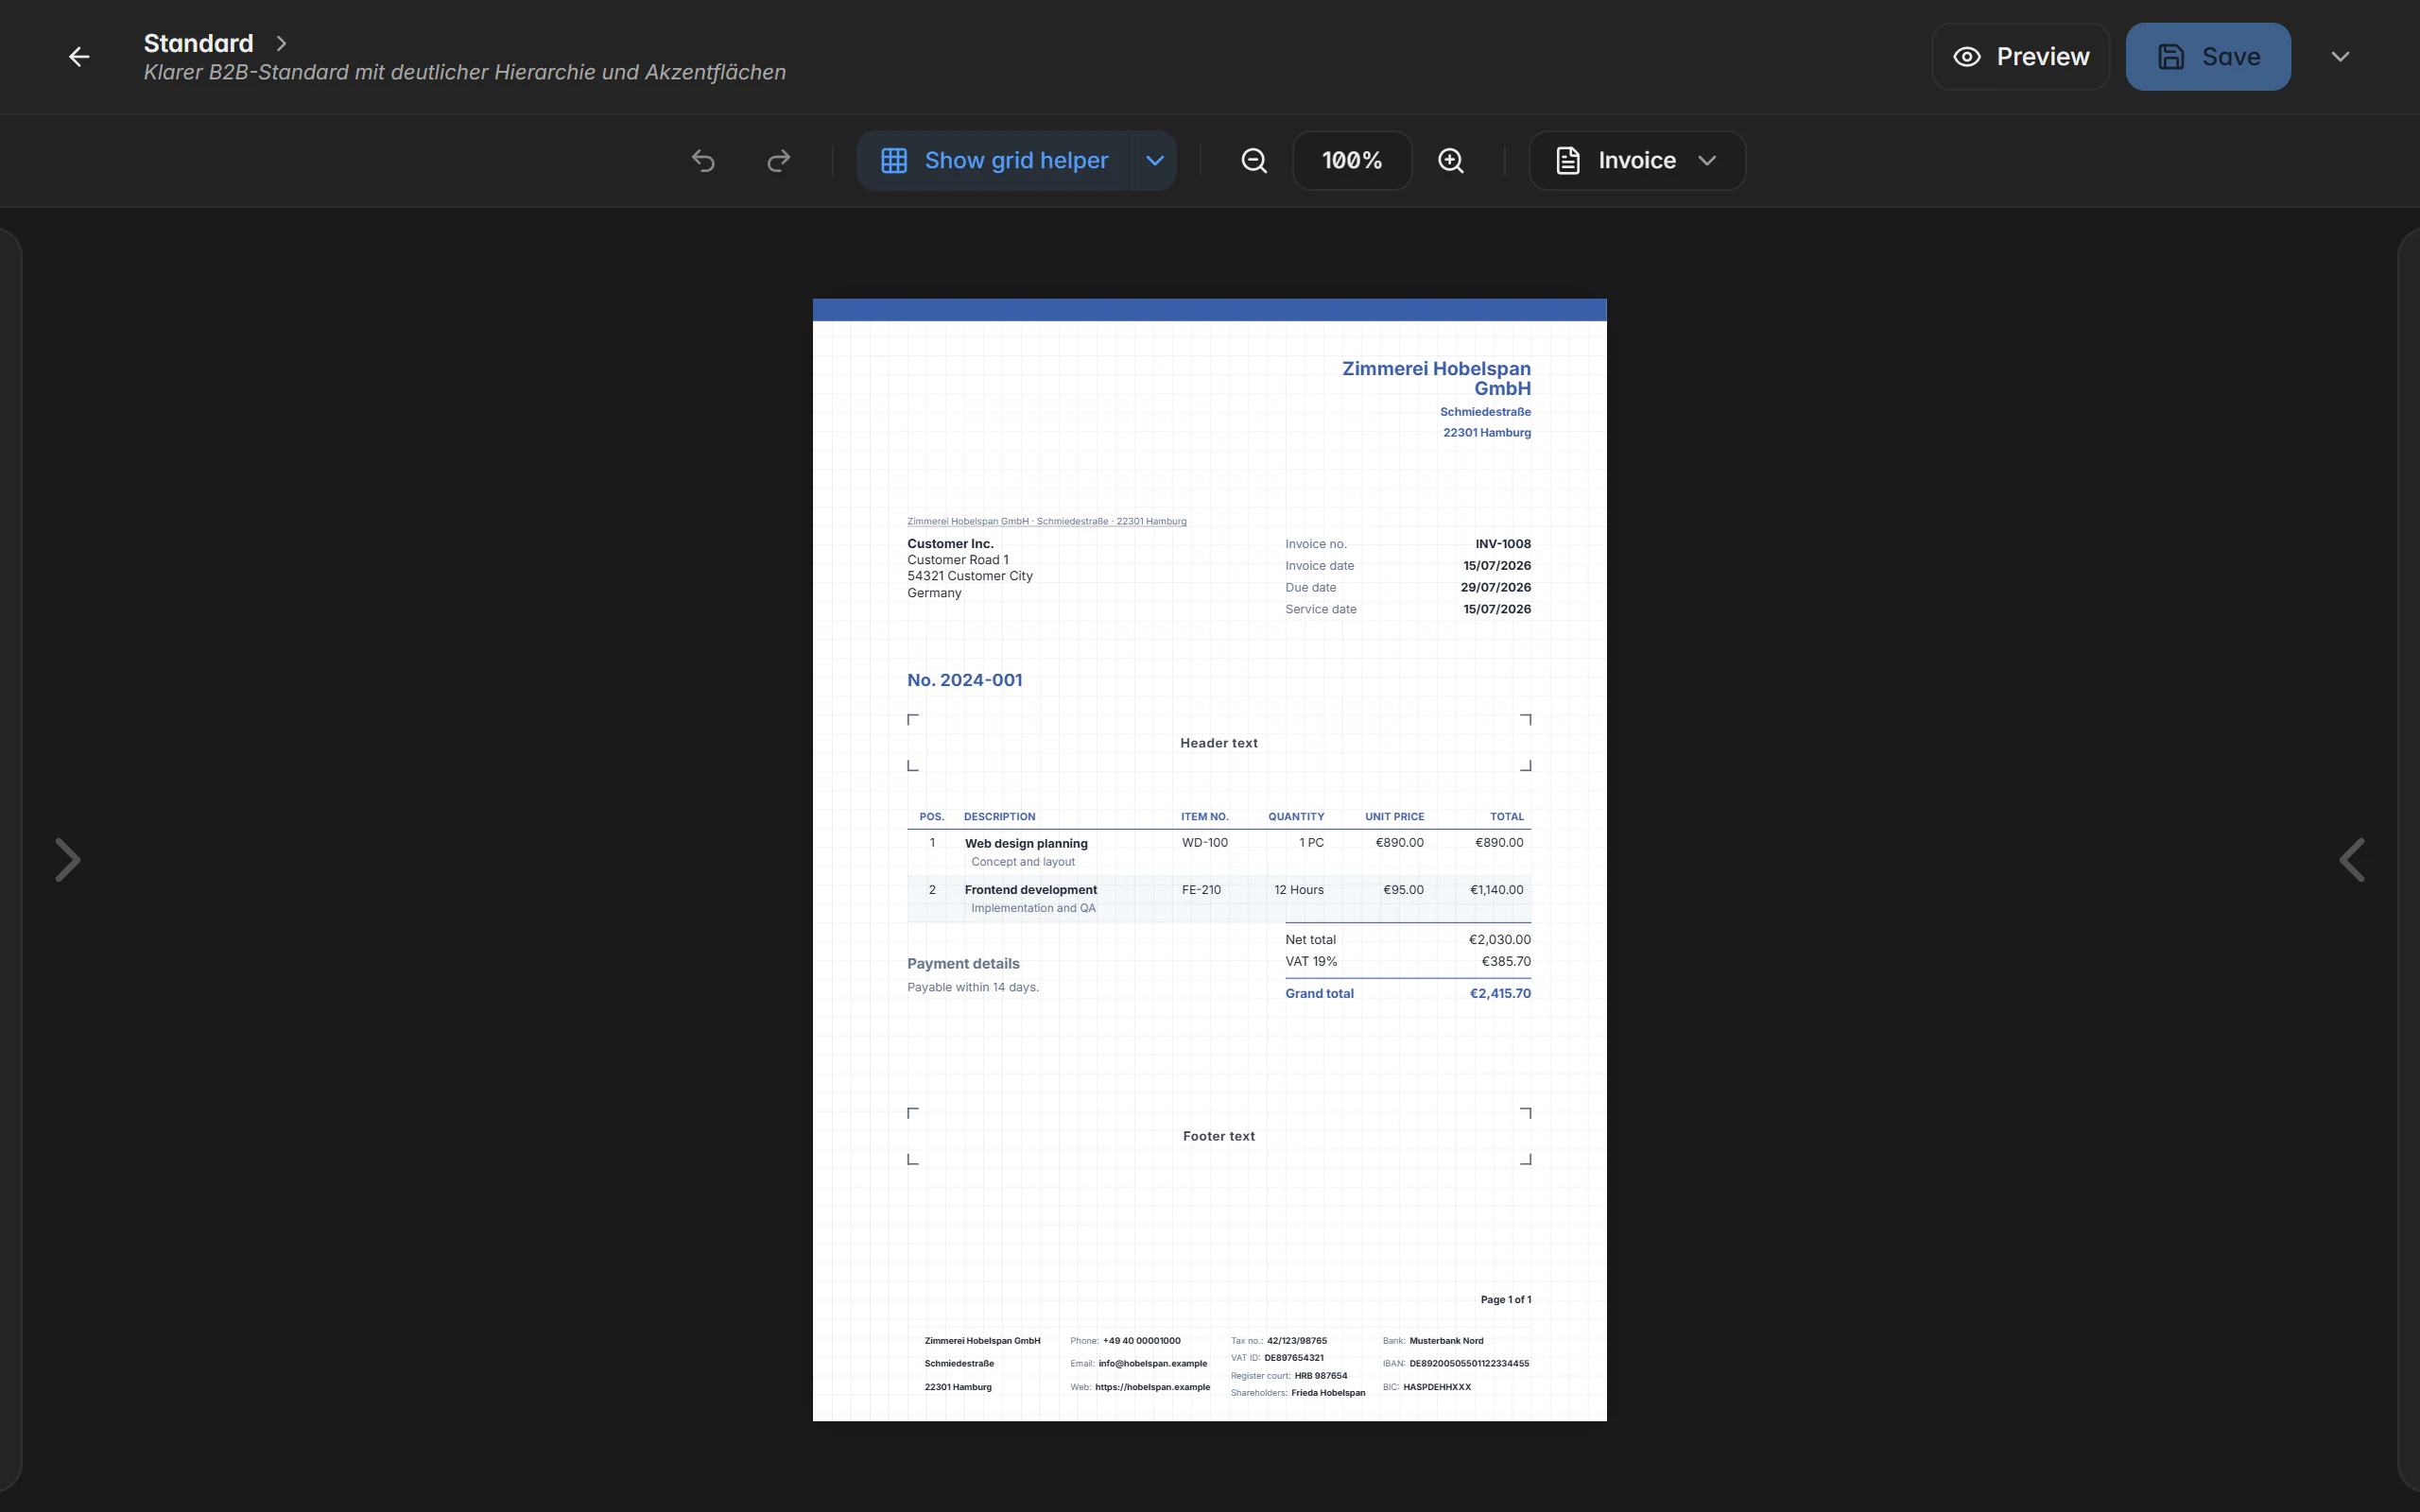
Task: Select the Header text placeholder block
Action: click(1219, 743)
